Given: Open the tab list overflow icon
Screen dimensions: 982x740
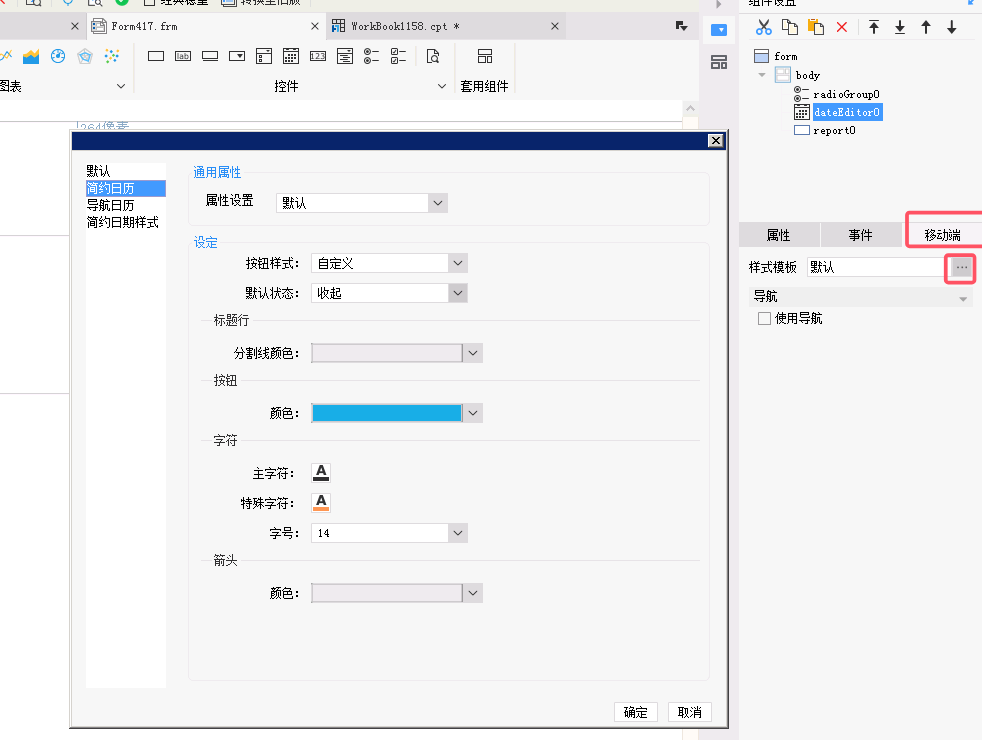Looking at the screenshot, I should point(681,26).
